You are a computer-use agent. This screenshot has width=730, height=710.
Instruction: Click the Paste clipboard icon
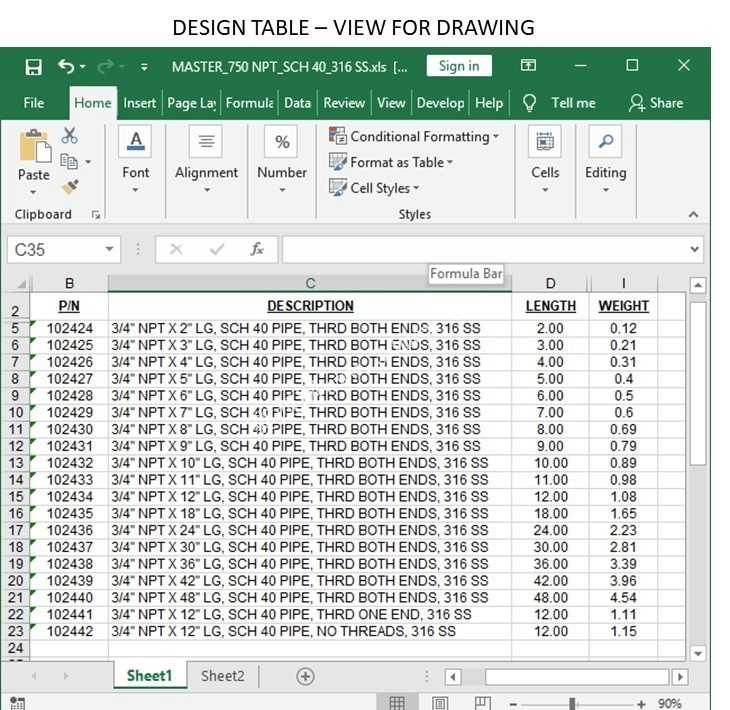[x=34, y=146]
